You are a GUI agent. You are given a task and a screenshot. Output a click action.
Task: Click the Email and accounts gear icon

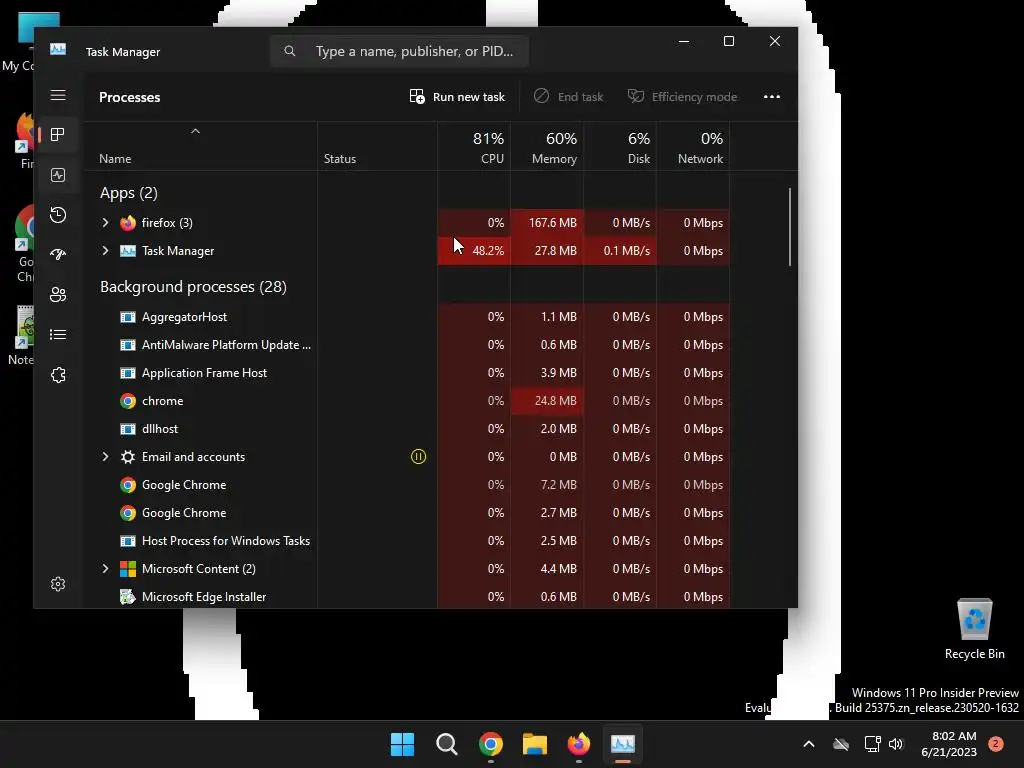[128, 456]
